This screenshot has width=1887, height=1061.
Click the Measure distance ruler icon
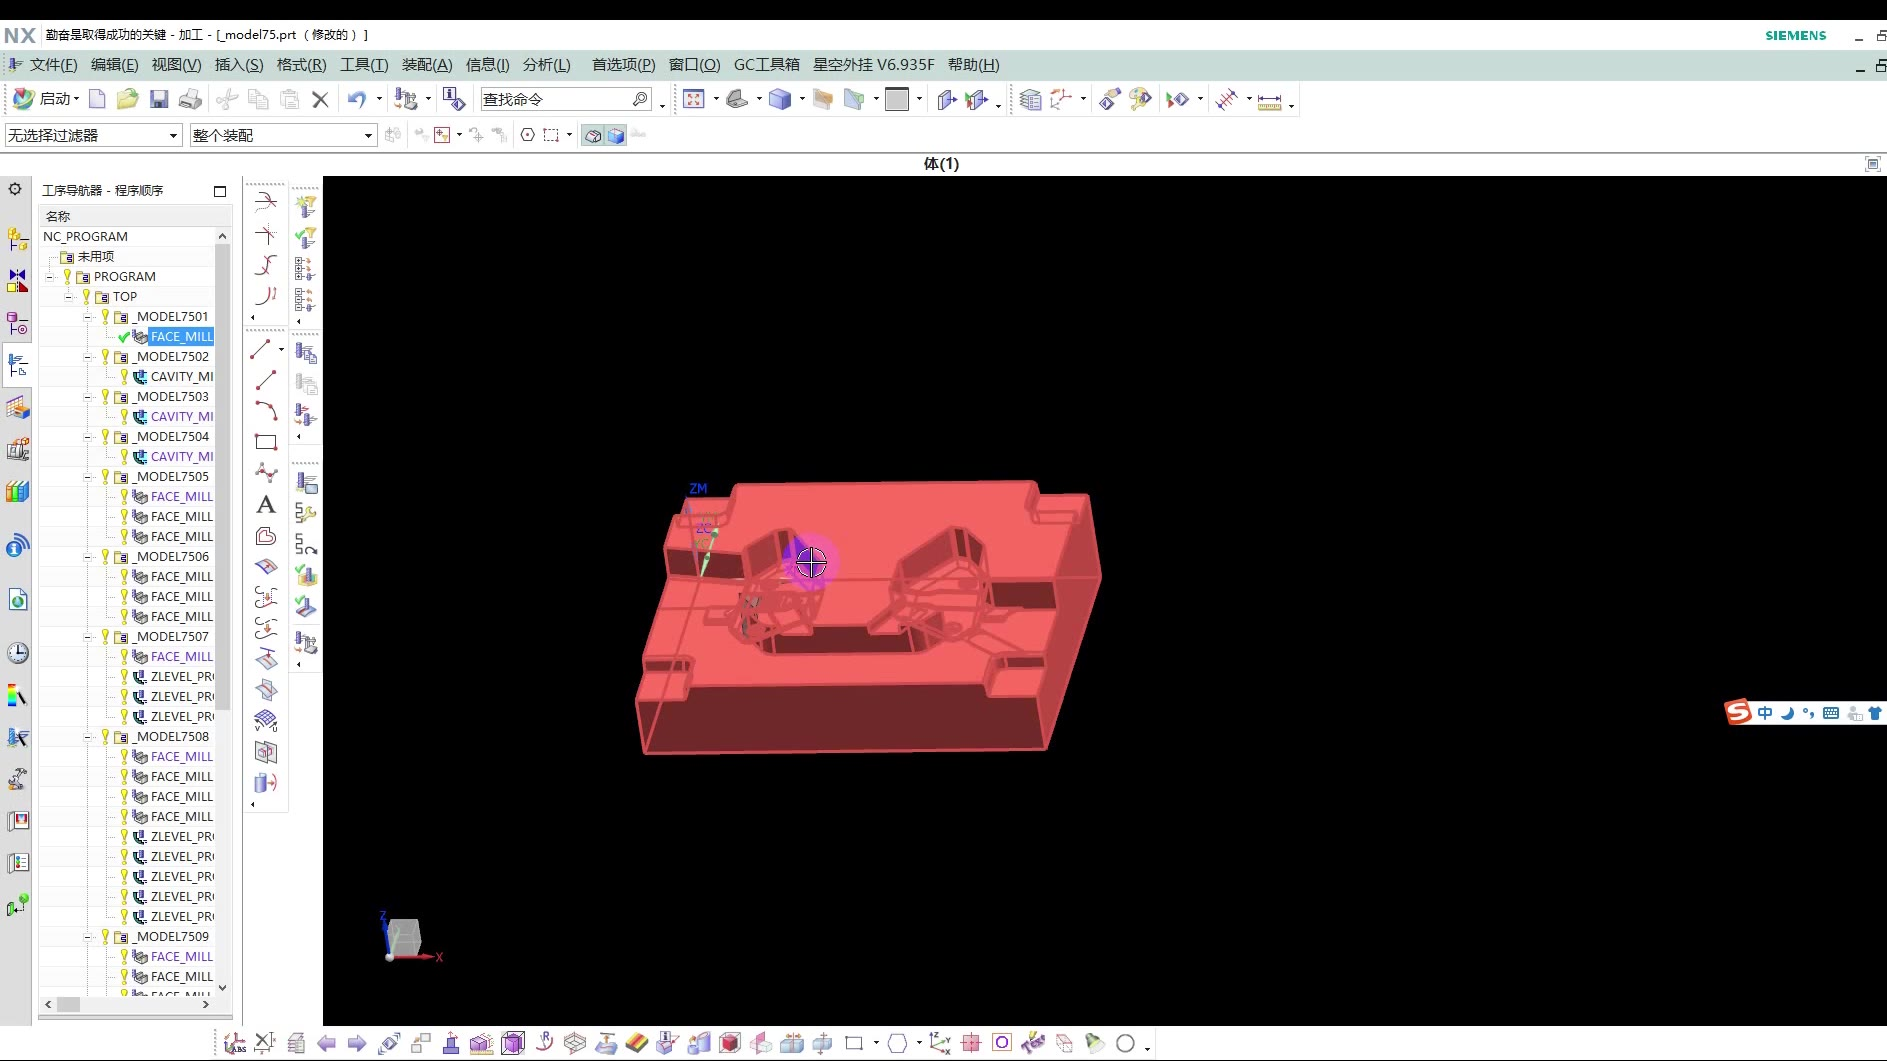click(1269, 100)
